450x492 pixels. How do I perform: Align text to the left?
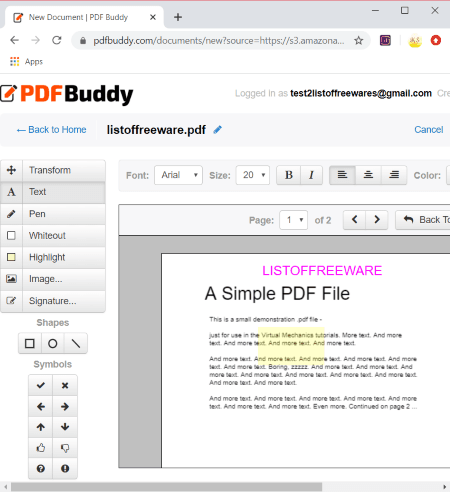click(x=342, y=175)
